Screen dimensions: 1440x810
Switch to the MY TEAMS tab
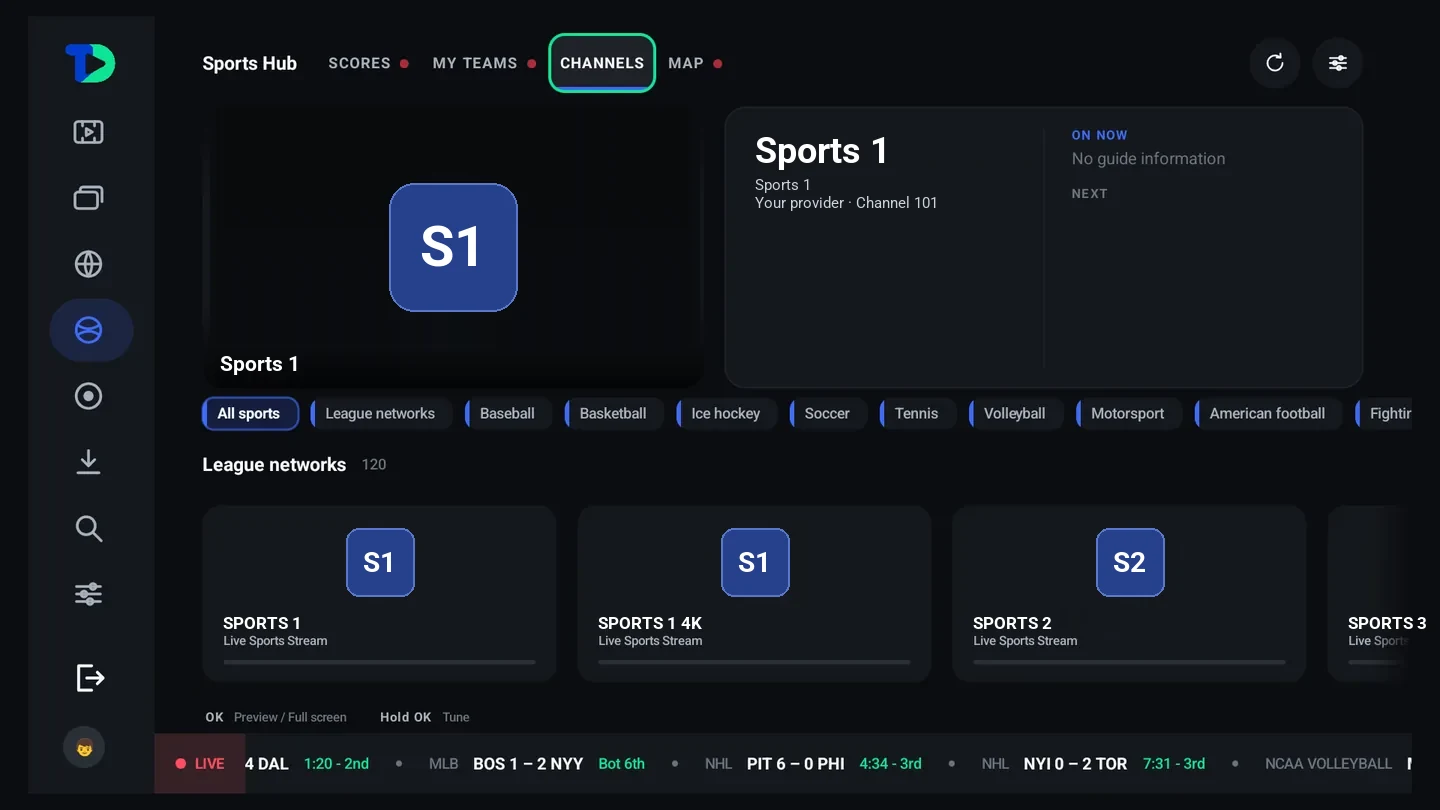(485, 63)
